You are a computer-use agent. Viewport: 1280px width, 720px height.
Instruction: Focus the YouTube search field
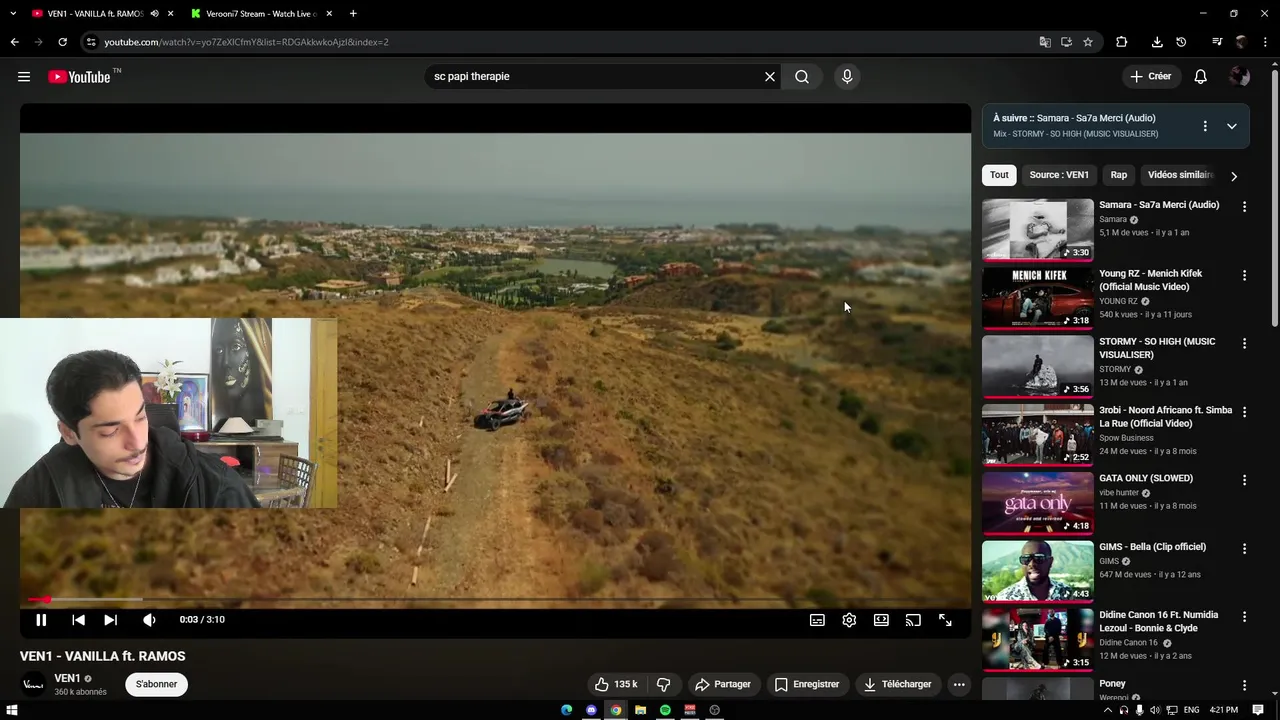594,76
